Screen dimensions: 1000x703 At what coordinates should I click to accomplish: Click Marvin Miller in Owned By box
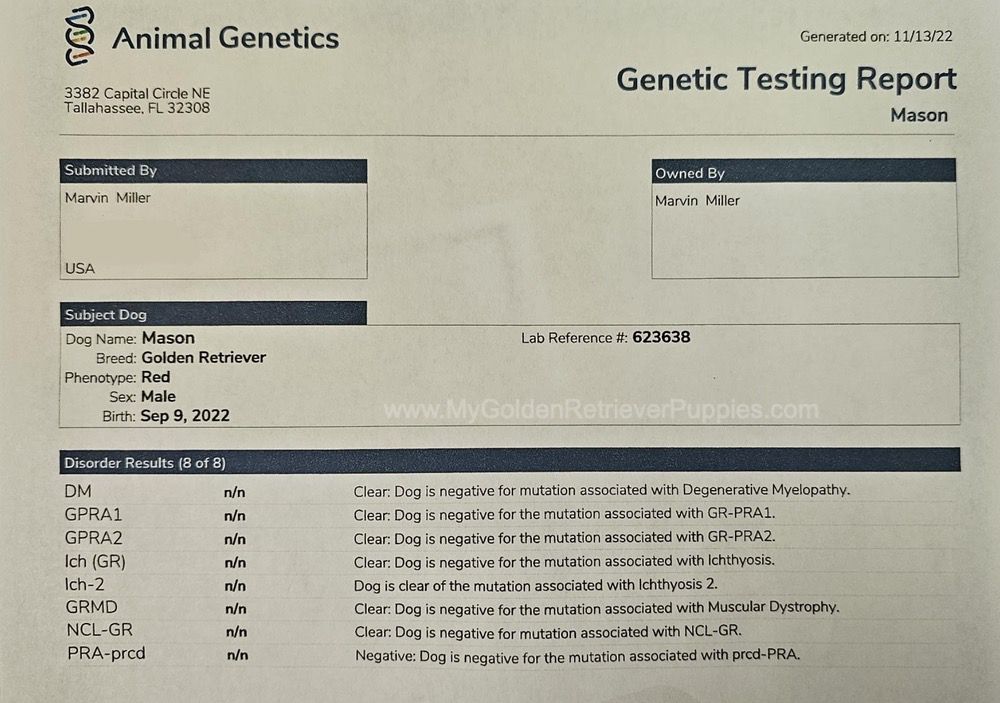[697, 201]
